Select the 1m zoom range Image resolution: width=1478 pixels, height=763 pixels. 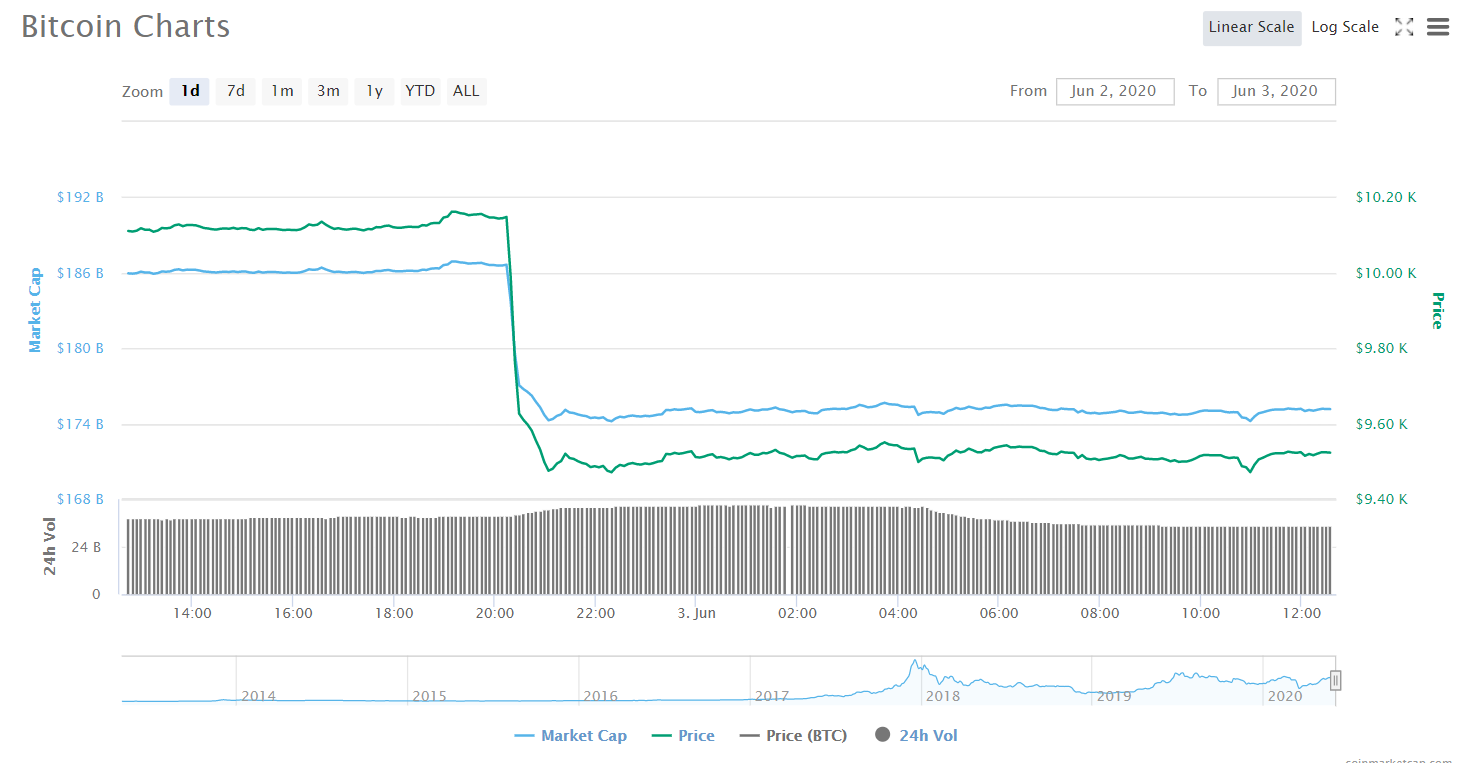282,91
